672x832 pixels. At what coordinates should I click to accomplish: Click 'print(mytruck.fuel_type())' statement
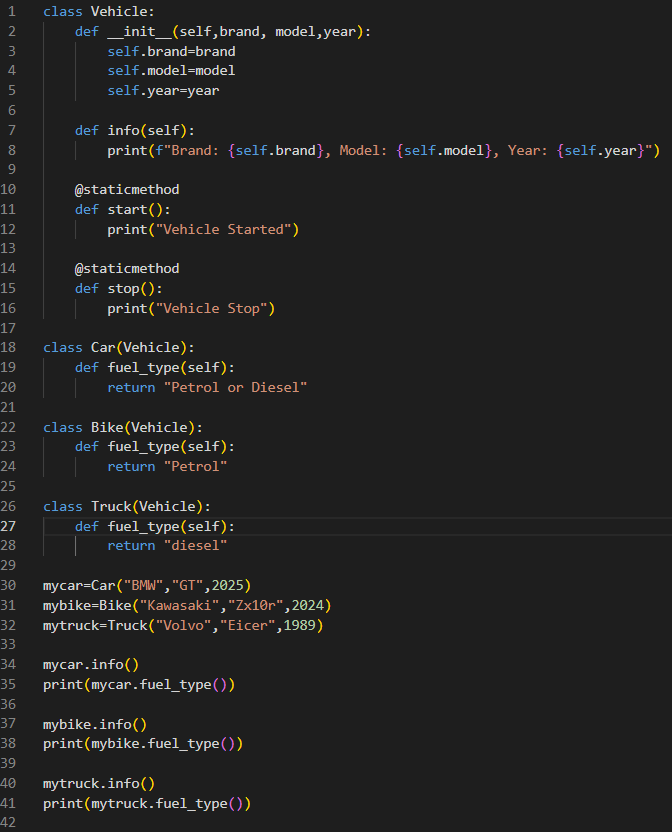point(147,804)
